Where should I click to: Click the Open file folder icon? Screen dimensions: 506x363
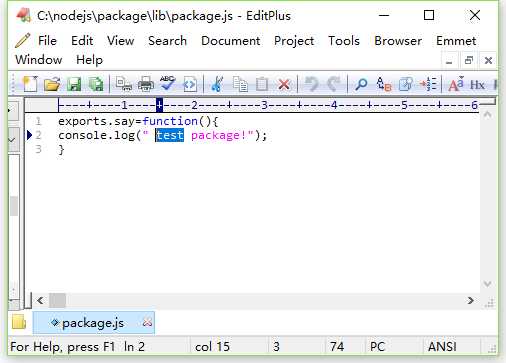coord(52,84)
